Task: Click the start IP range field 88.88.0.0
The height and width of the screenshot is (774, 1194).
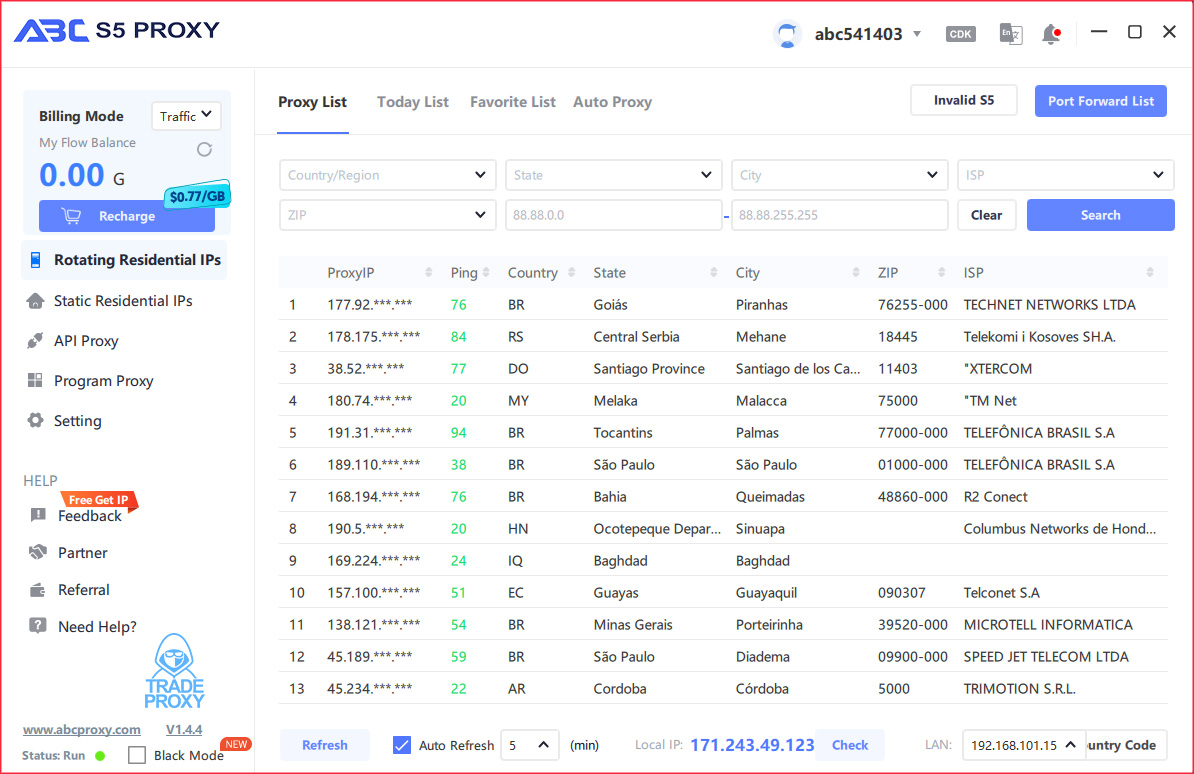Action: 614,215
